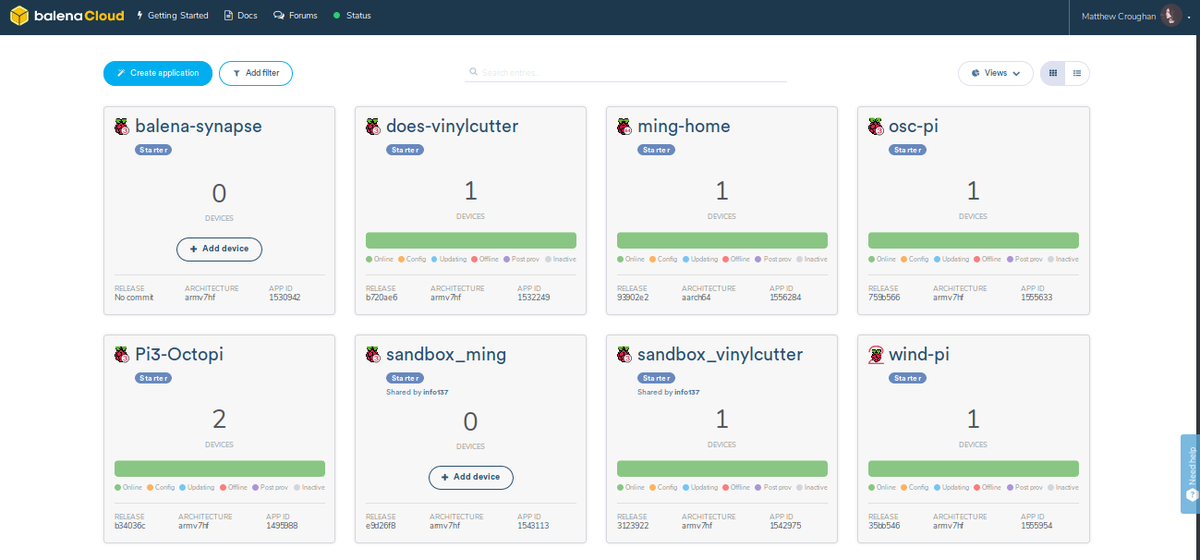Screen dimensions: 1200x560
Task: Click App ID 1543113 on sandbox_ming card
Action: pyautogui.click(x=534, y=526)
